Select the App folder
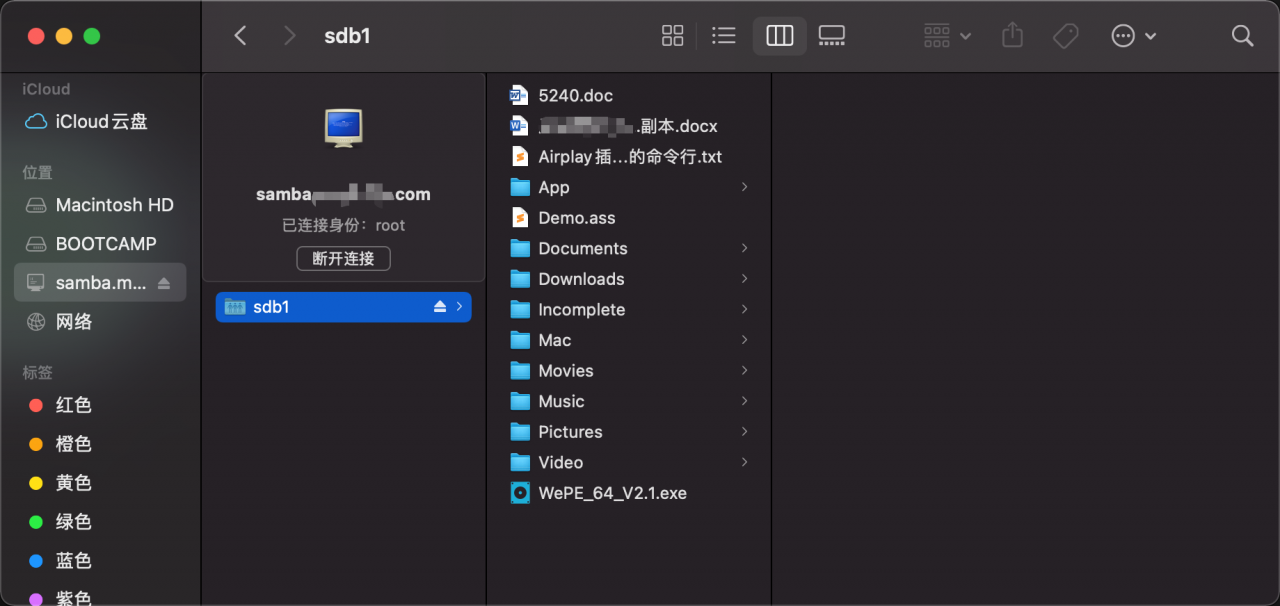The width and height of the screenshot is (1280, 606). pyautogui.click(x=629, y=188)
